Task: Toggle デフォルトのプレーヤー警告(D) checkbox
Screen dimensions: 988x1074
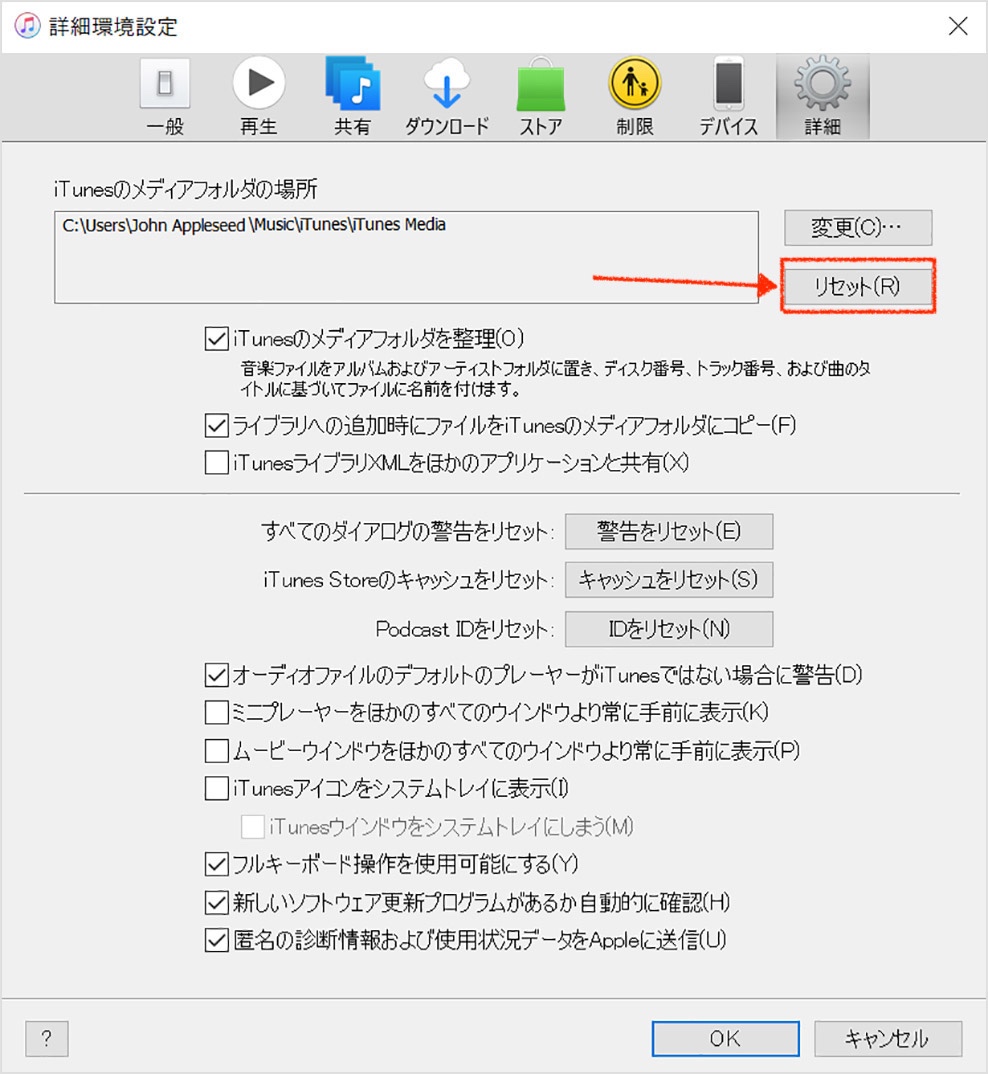Action: (x=217, y=675)
